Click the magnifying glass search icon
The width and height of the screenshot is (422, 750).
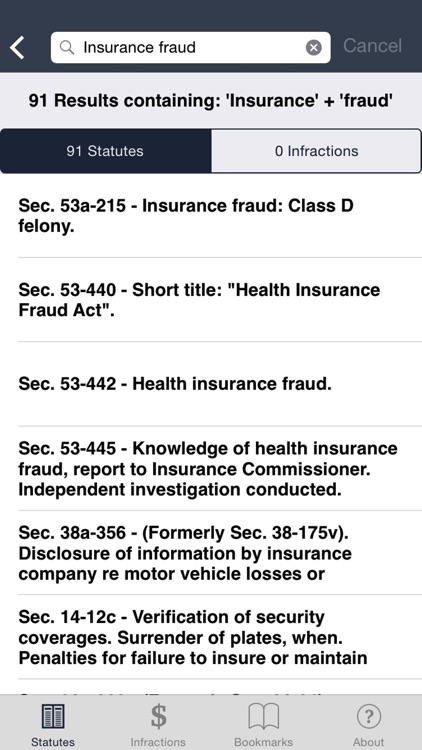tap(67, 47)
